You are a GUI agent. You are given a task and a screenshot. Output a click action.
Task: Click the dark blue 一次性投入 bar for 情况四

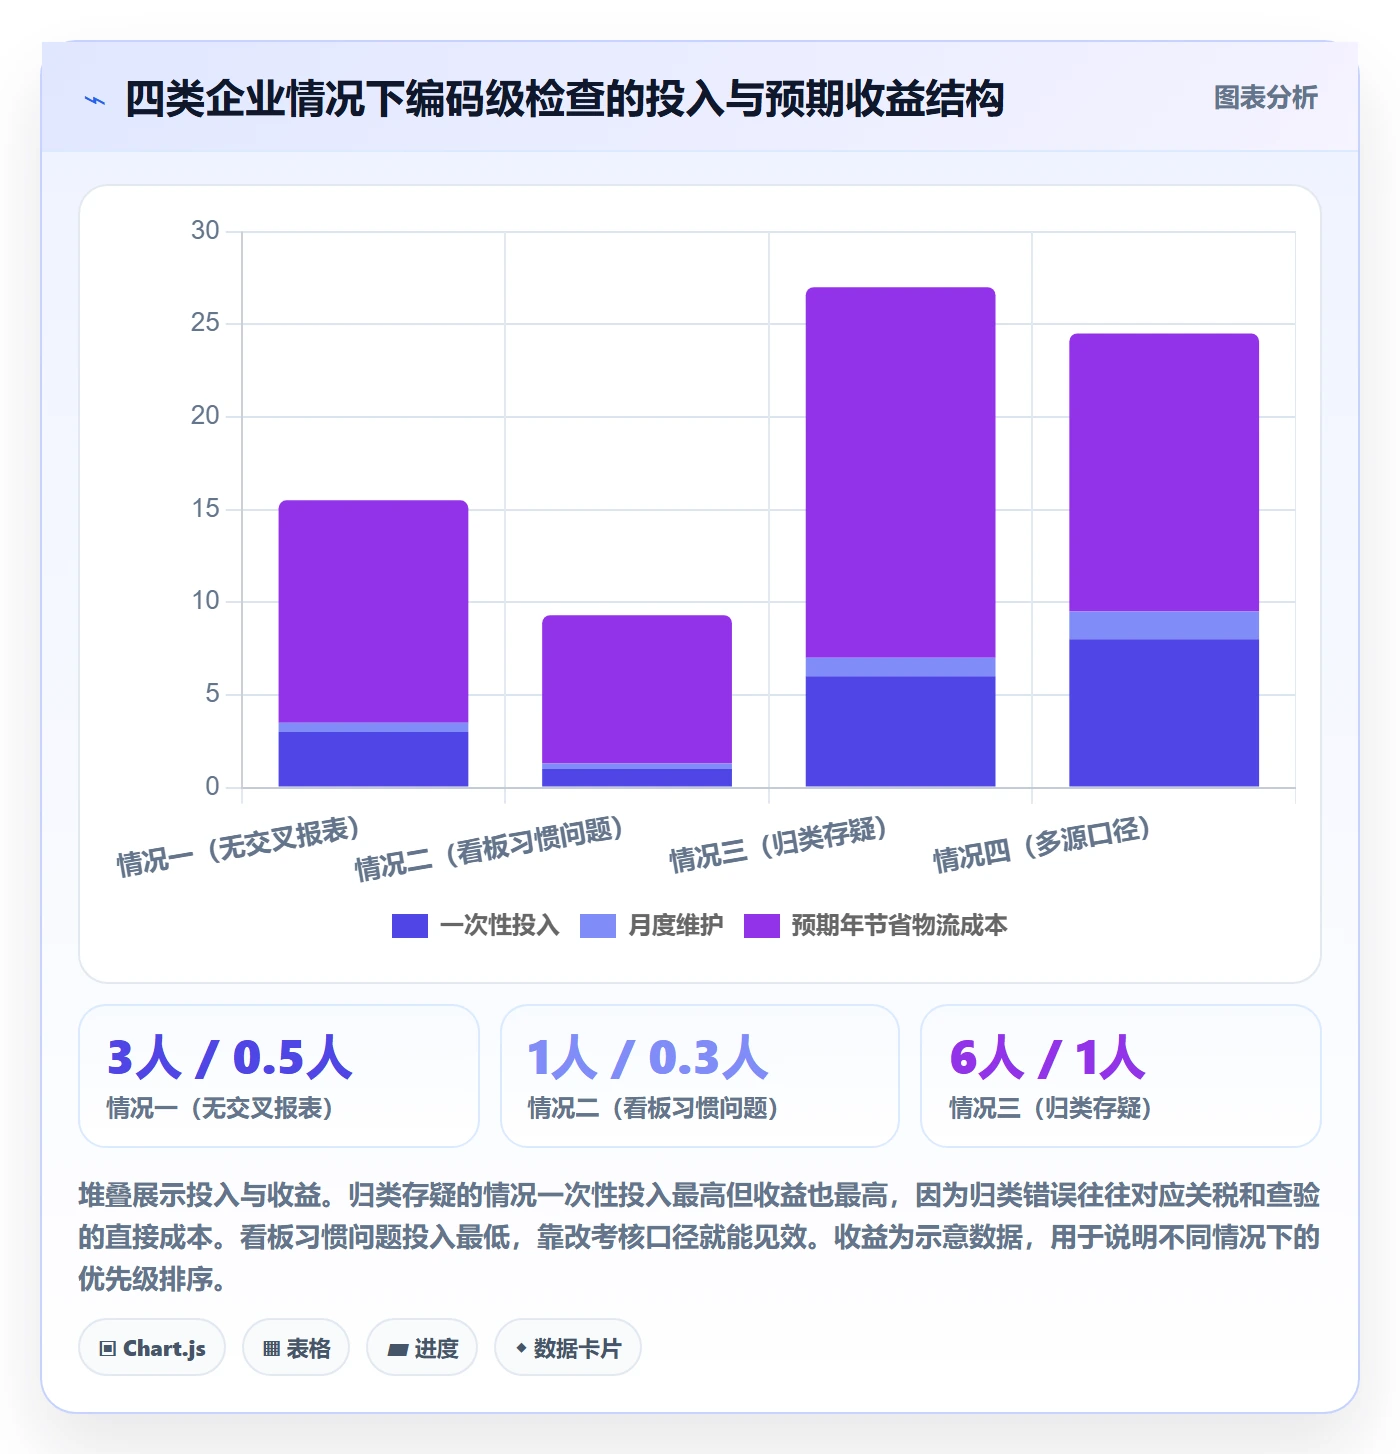1164,713
